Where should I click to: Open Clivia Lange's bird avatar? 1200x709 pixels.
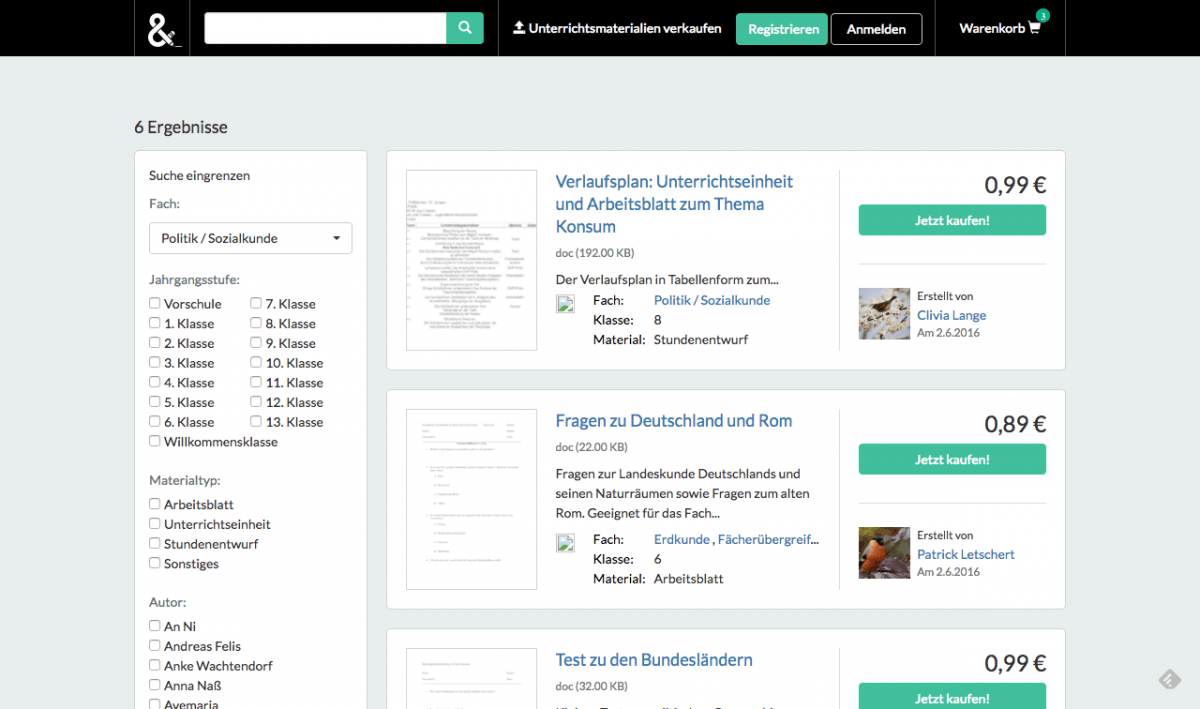click(884, 314)
